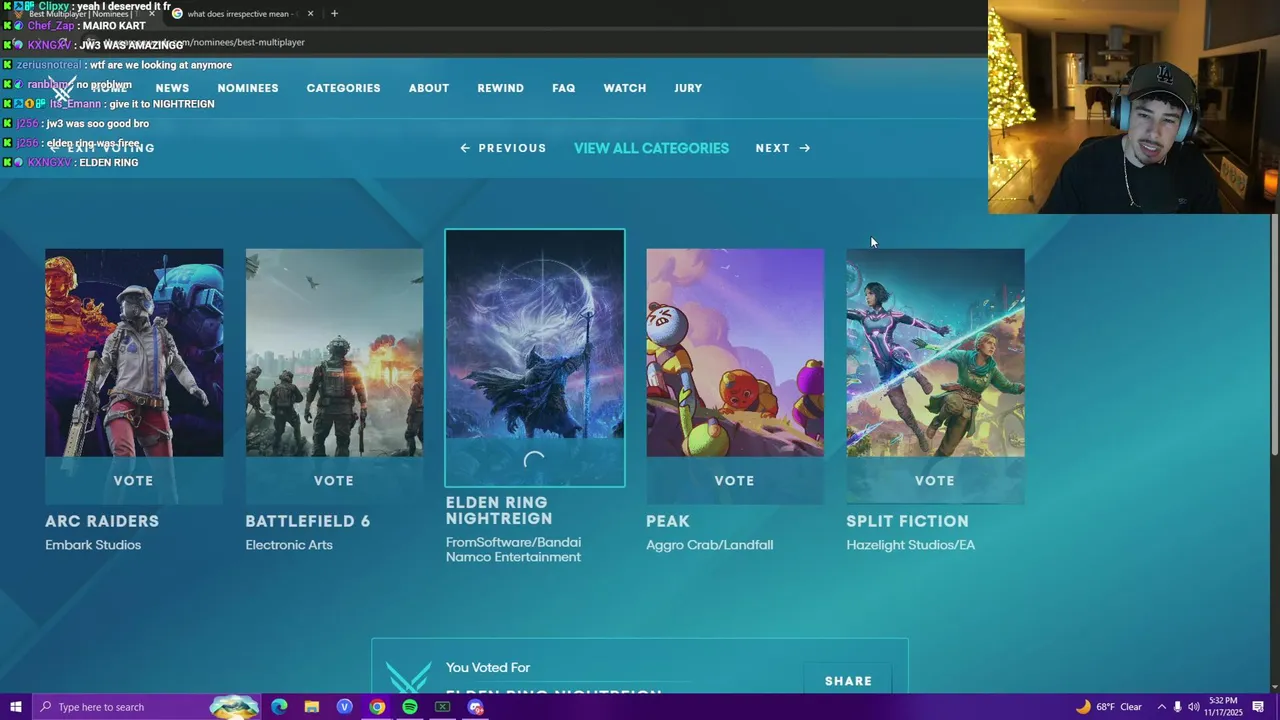The height and width of the screenshot is (720, 1280).
Task: Click the Elden Ring Nightreign cover art
Action: point(535,335)
